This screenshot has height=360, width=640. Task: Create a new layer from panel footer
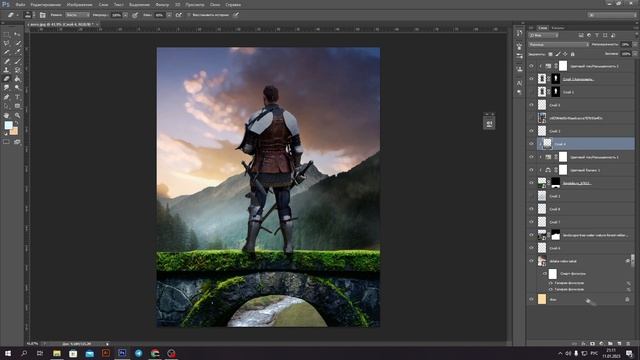(x=619, y=344)
